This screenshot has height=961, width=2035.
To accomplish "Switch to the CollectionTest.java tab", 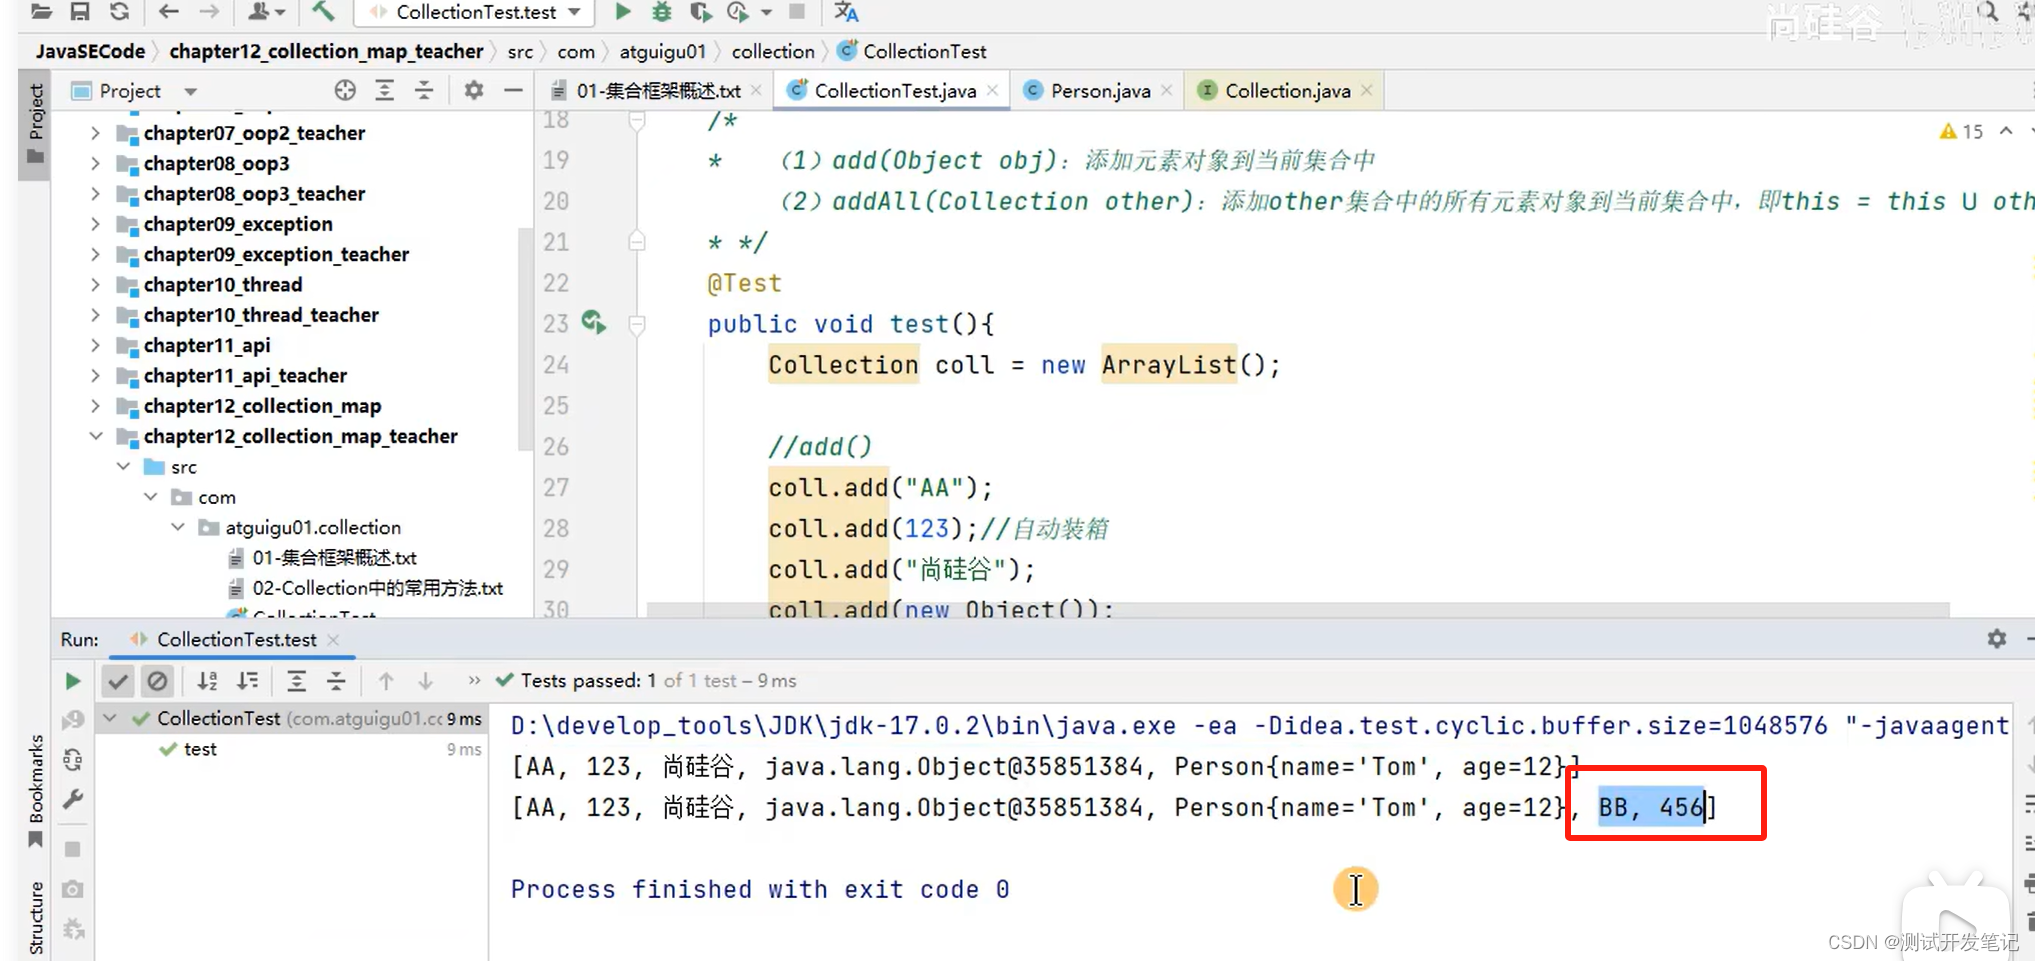I will [894, 91].
